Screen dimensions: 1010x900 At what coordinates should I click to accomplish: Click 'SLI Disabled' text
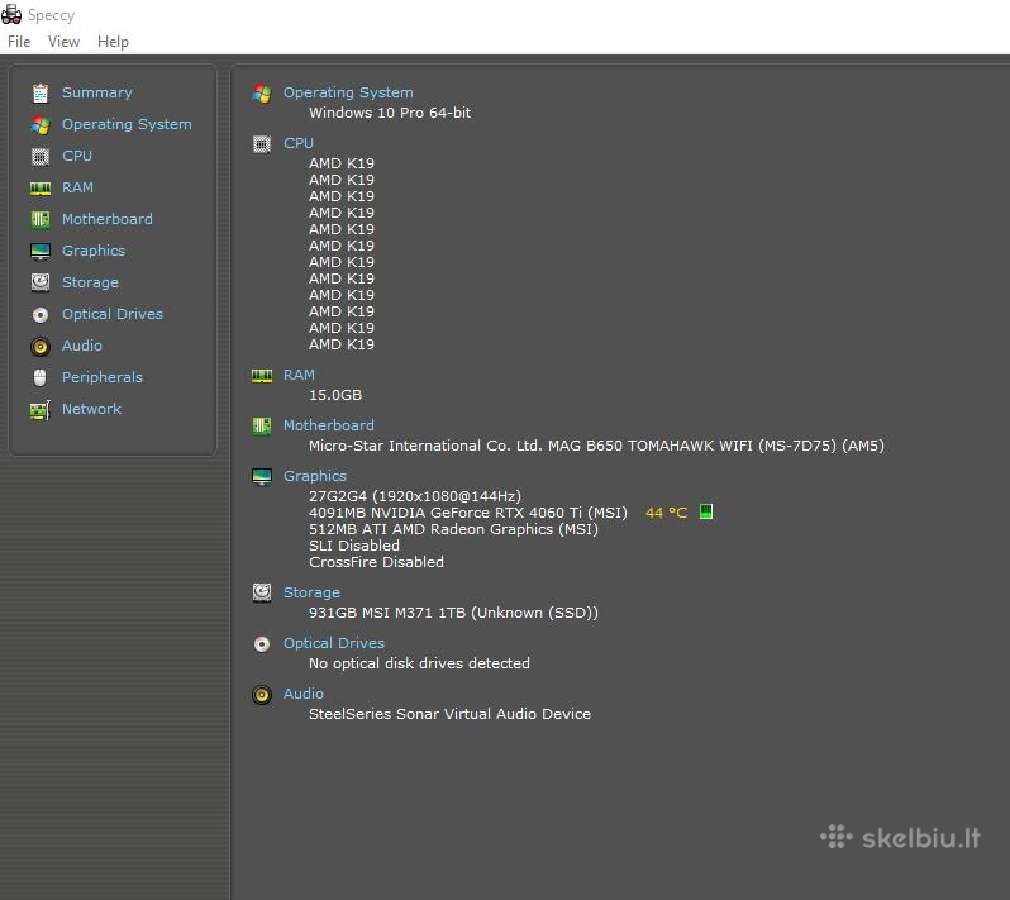(354, 546)
